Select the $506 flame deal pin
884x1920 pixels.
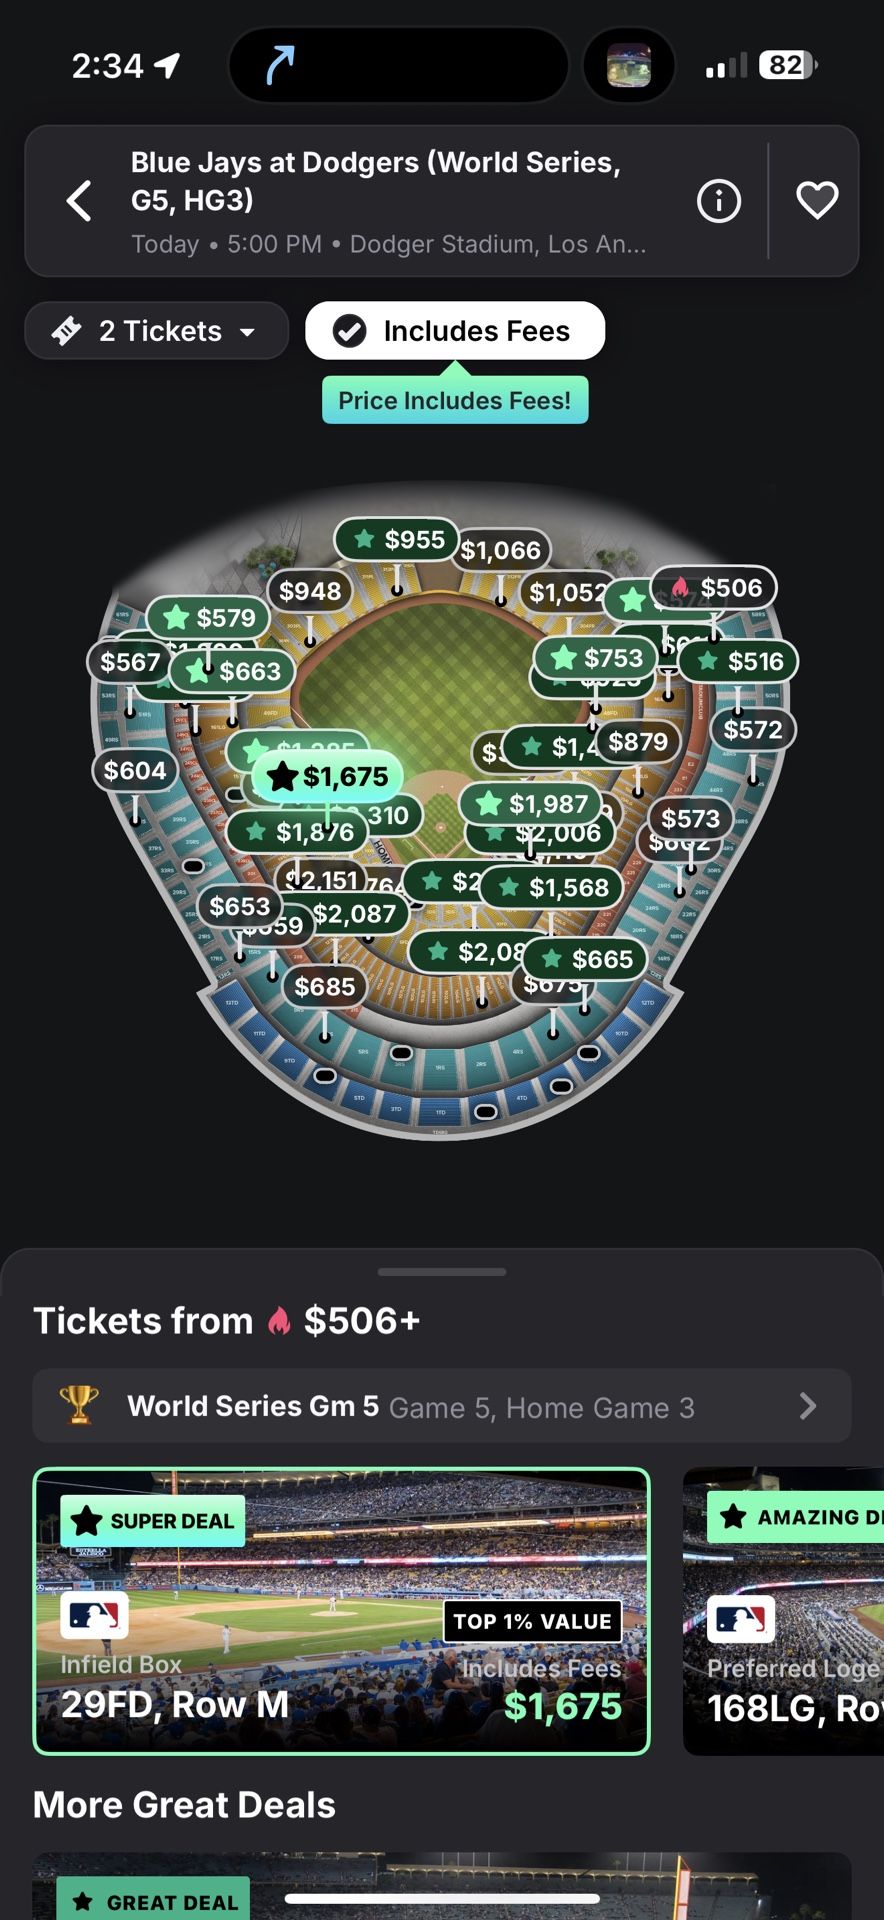tap(716, 588)
